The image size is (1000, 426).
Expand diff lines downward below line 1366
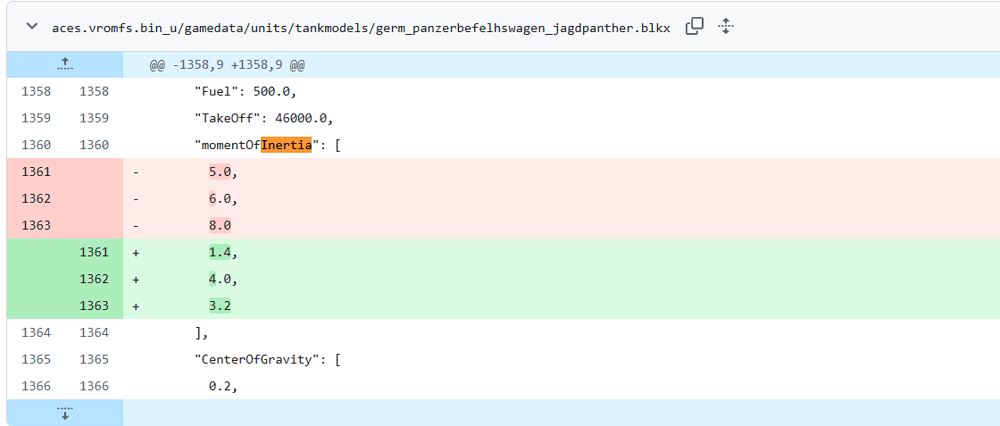65,413
